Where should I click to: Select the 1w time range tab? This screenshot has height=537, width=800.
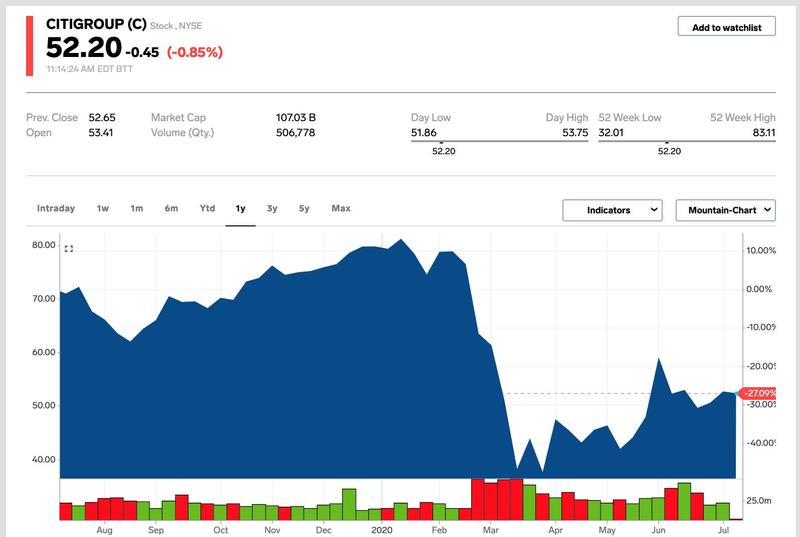103,208
